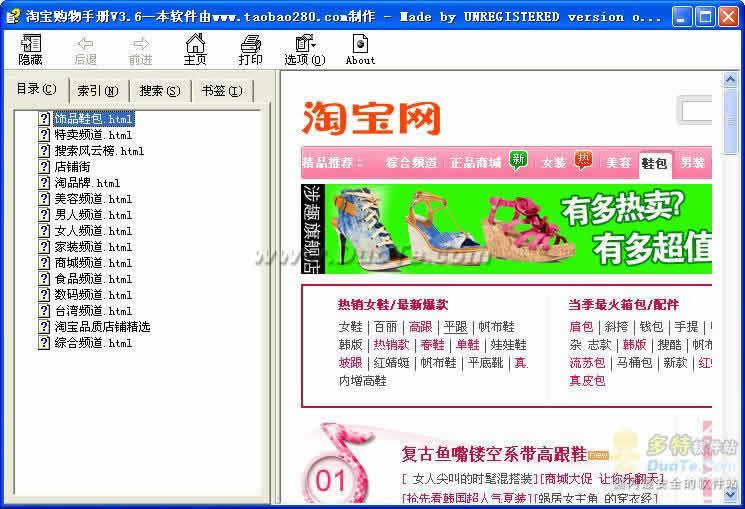The image size is (745, 509).
Task: Click the 坡跟 link
Action: 351,363
